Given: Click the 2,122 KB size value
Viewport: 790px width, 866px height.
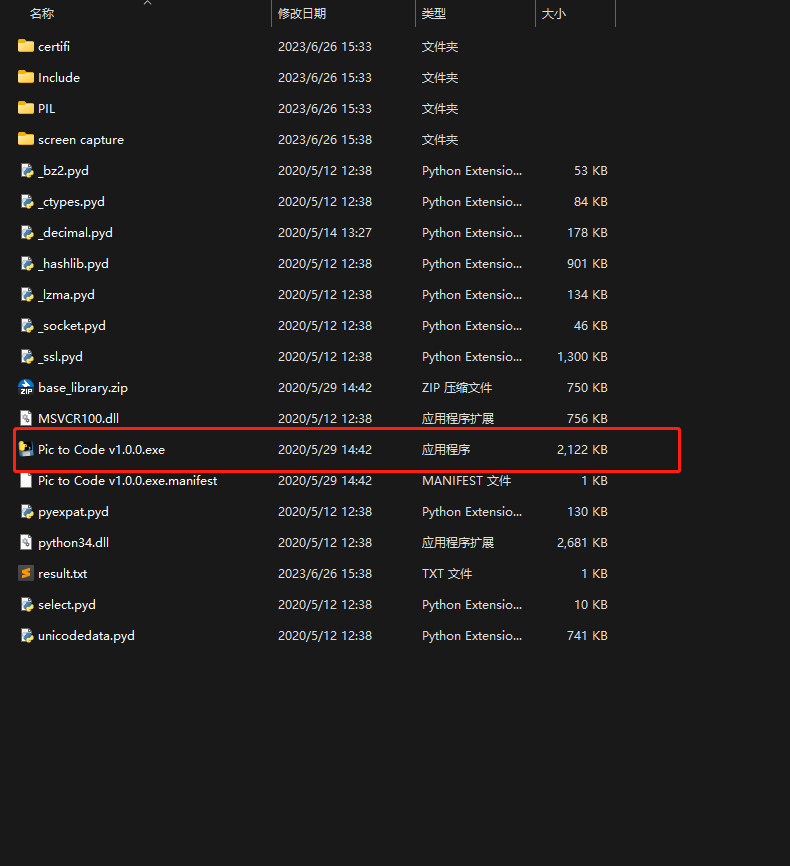Looking at the screenshot, I should click(582, 450).
